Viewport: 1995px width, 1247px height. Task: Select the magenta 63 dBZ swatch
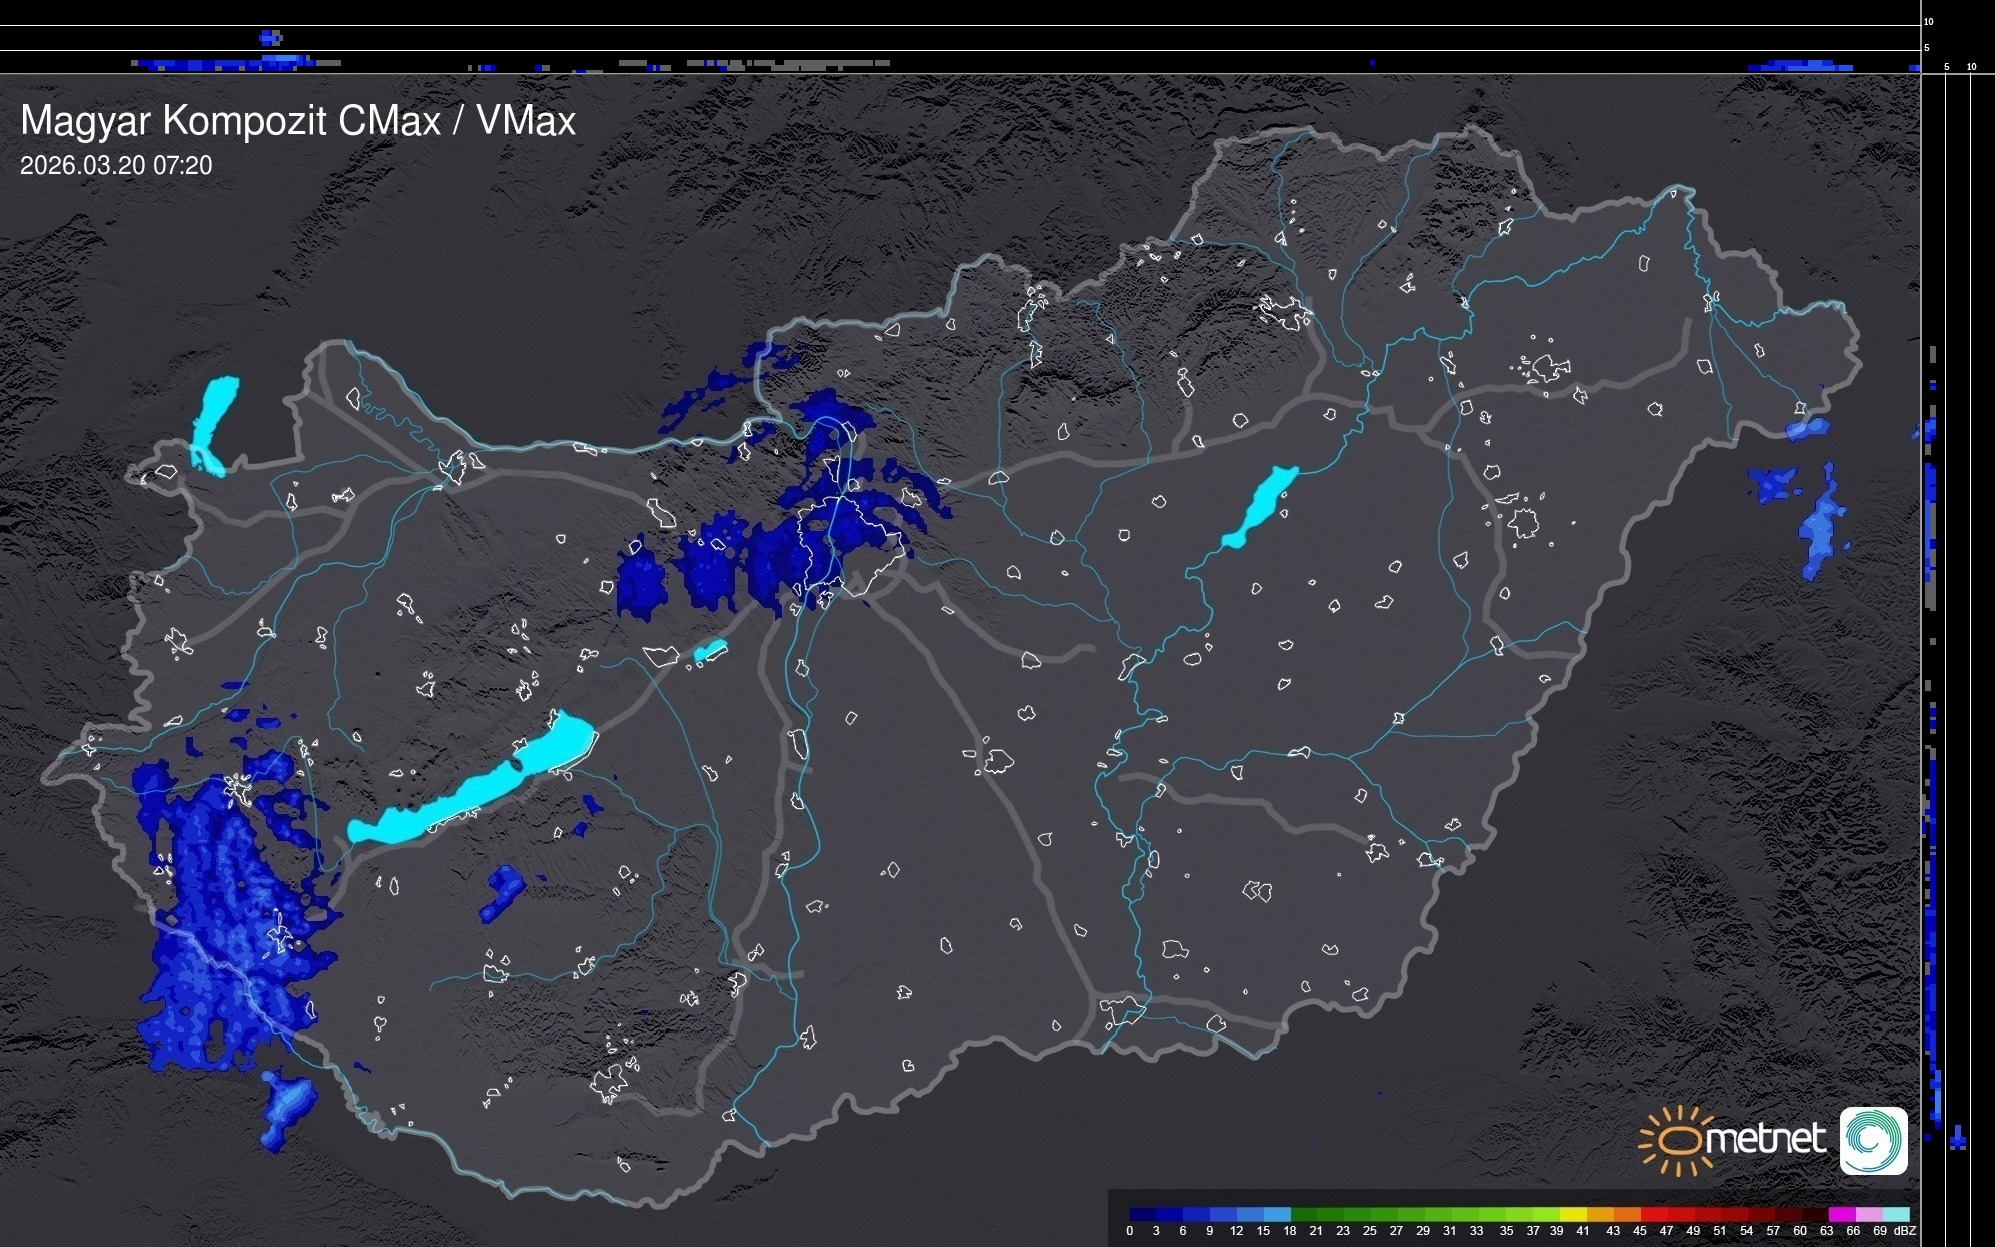(1840, 1214)
